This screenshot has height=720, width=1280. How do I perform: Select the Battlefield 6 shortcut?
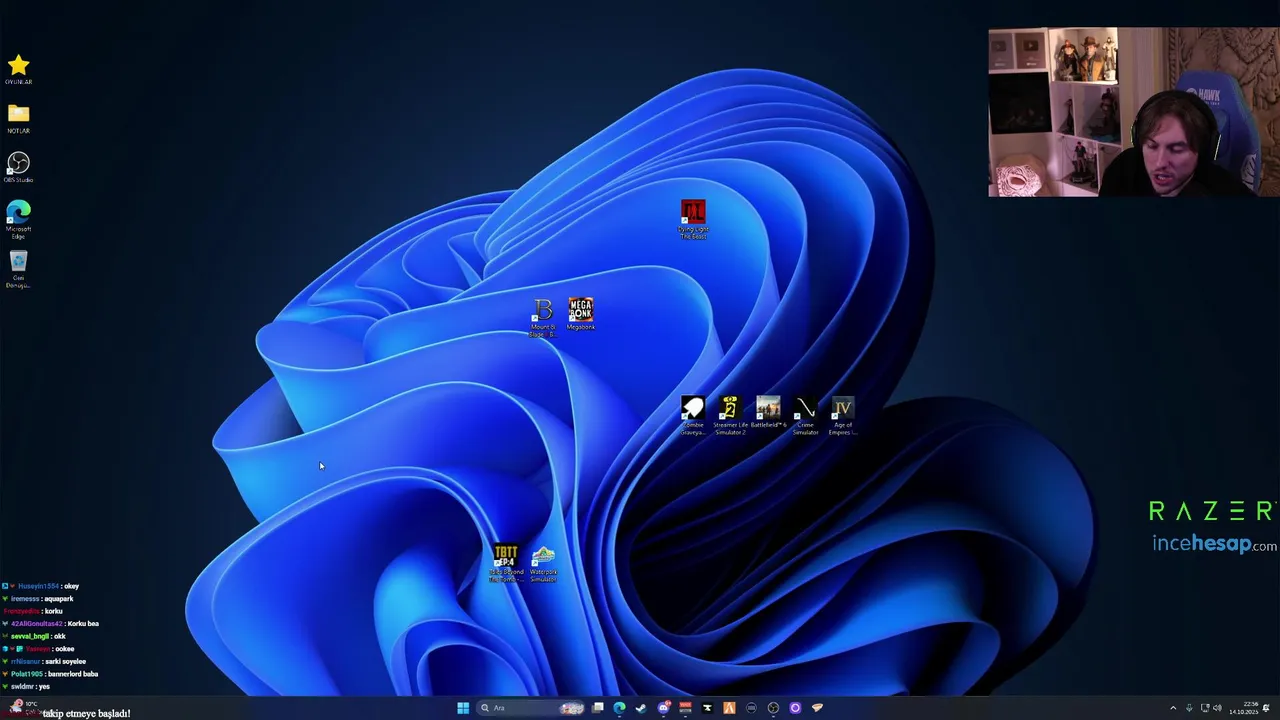768,412
